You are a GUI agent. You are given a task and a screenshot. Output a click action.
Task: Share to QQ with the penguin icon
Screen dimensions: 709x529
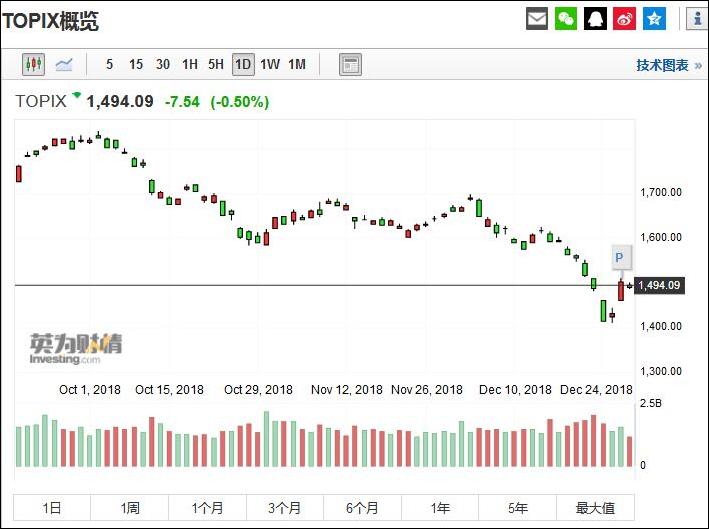[x=595, y=19]
